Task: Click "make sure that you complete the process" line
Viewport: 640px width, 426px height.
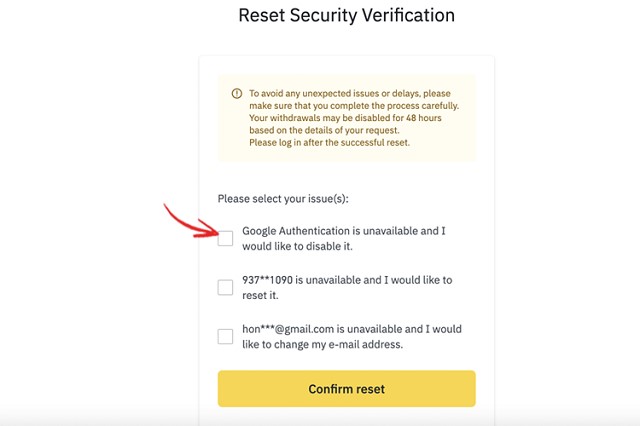Action: pyautogui.click(x=354, y=106)
